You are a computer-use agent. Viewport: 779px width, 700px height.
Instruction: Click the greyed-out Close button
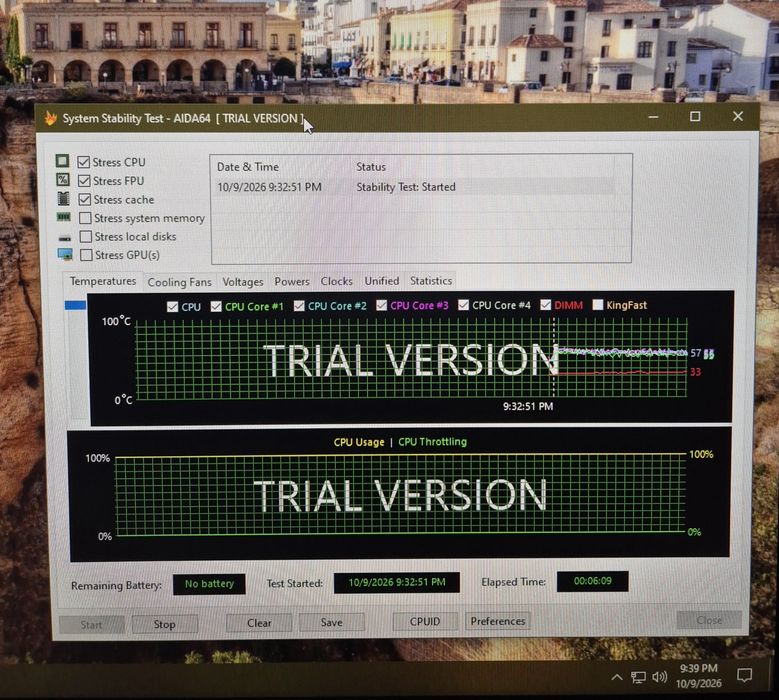tap(709, 620)
